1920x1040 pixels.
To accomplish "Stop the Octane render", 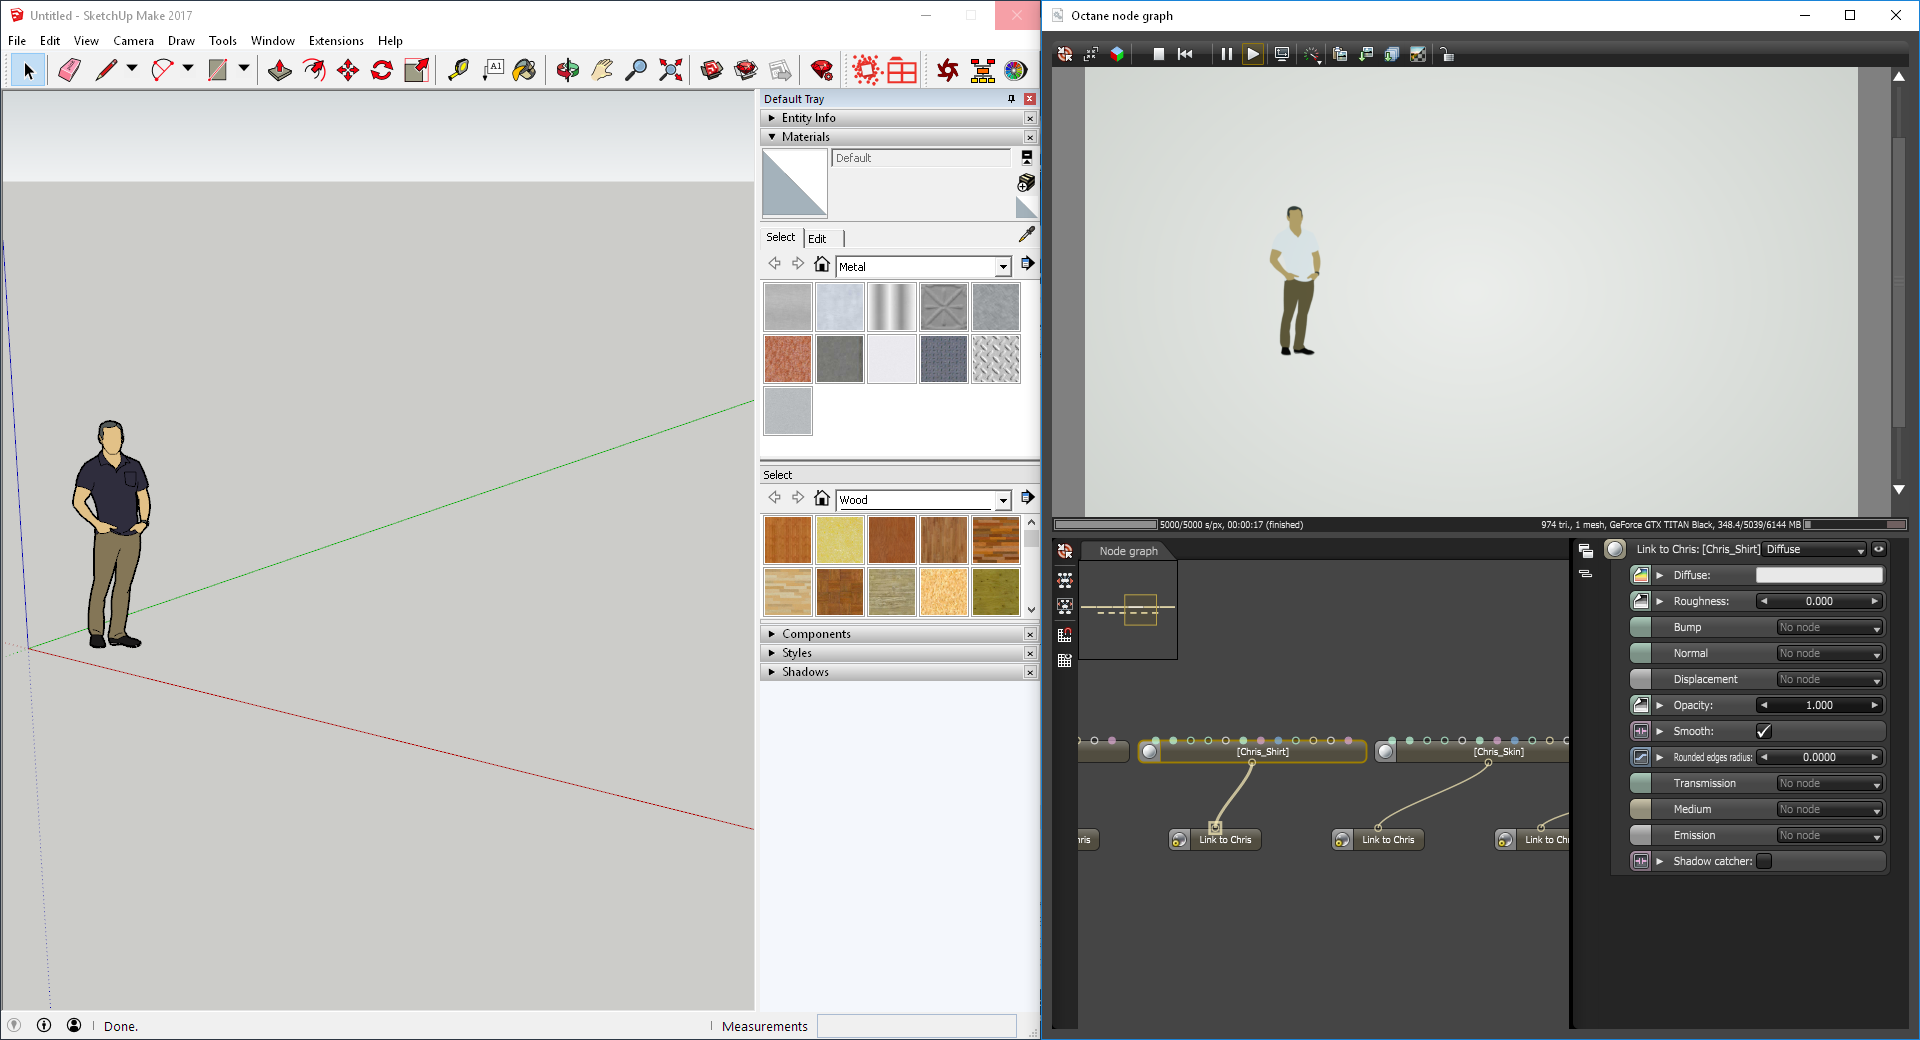I will coord(1158,54).
